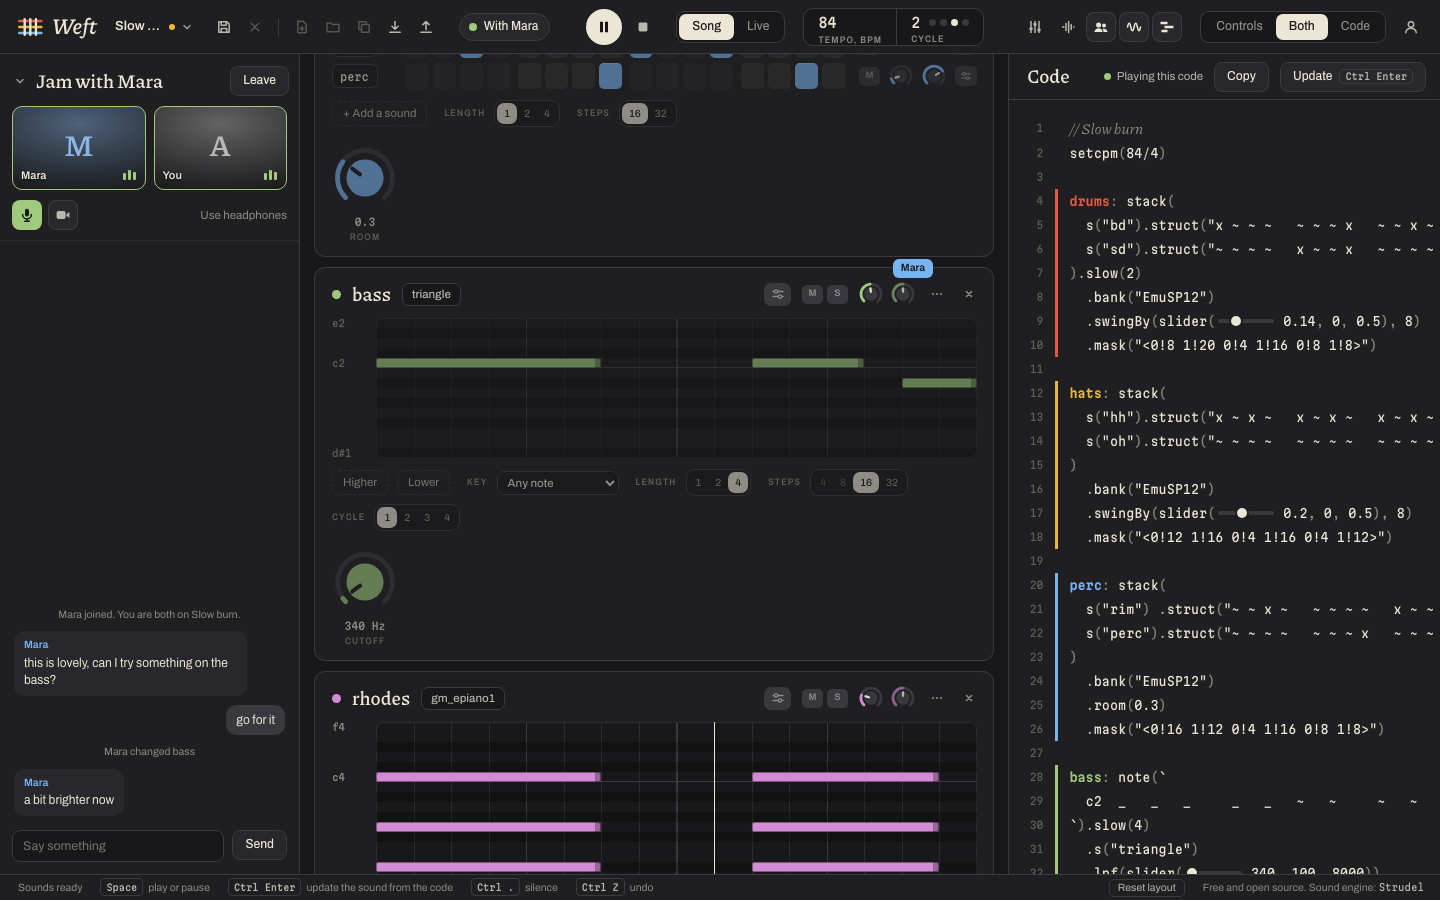The image size is (1440, 900).
Task: Save the project with the floppy disk icon
Action: (224, 27)
